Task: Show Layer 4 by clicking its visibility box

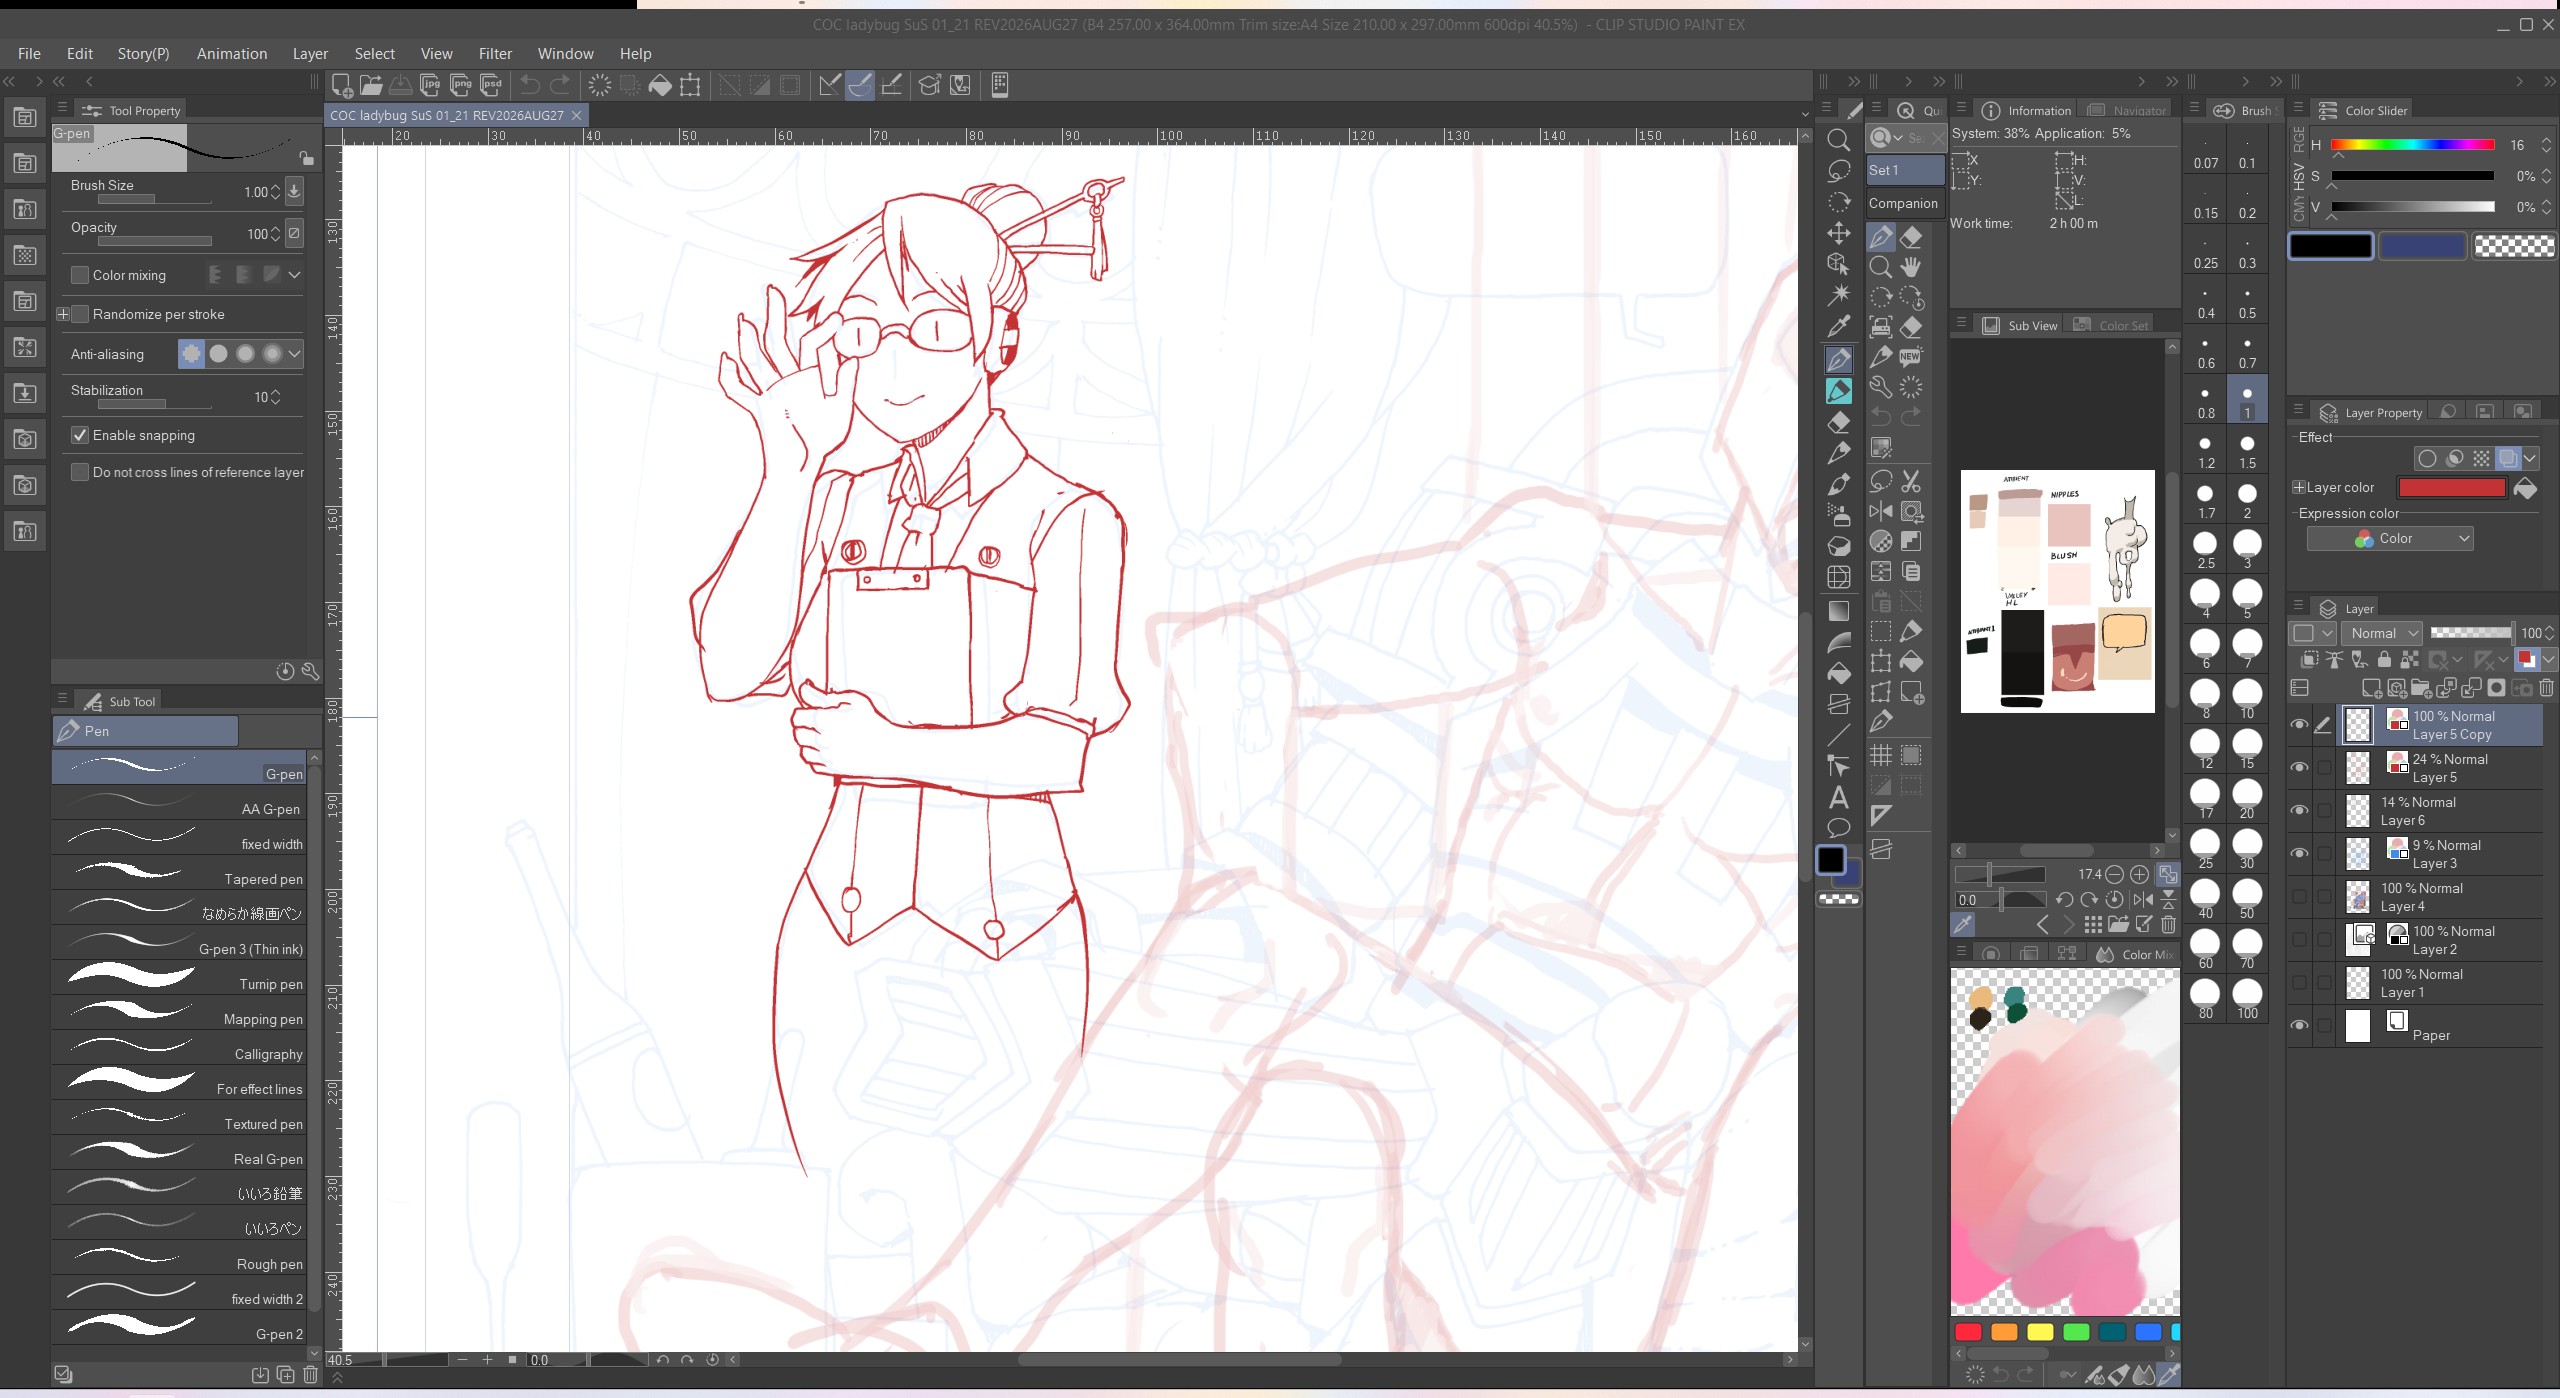Action: point(2300,897)
